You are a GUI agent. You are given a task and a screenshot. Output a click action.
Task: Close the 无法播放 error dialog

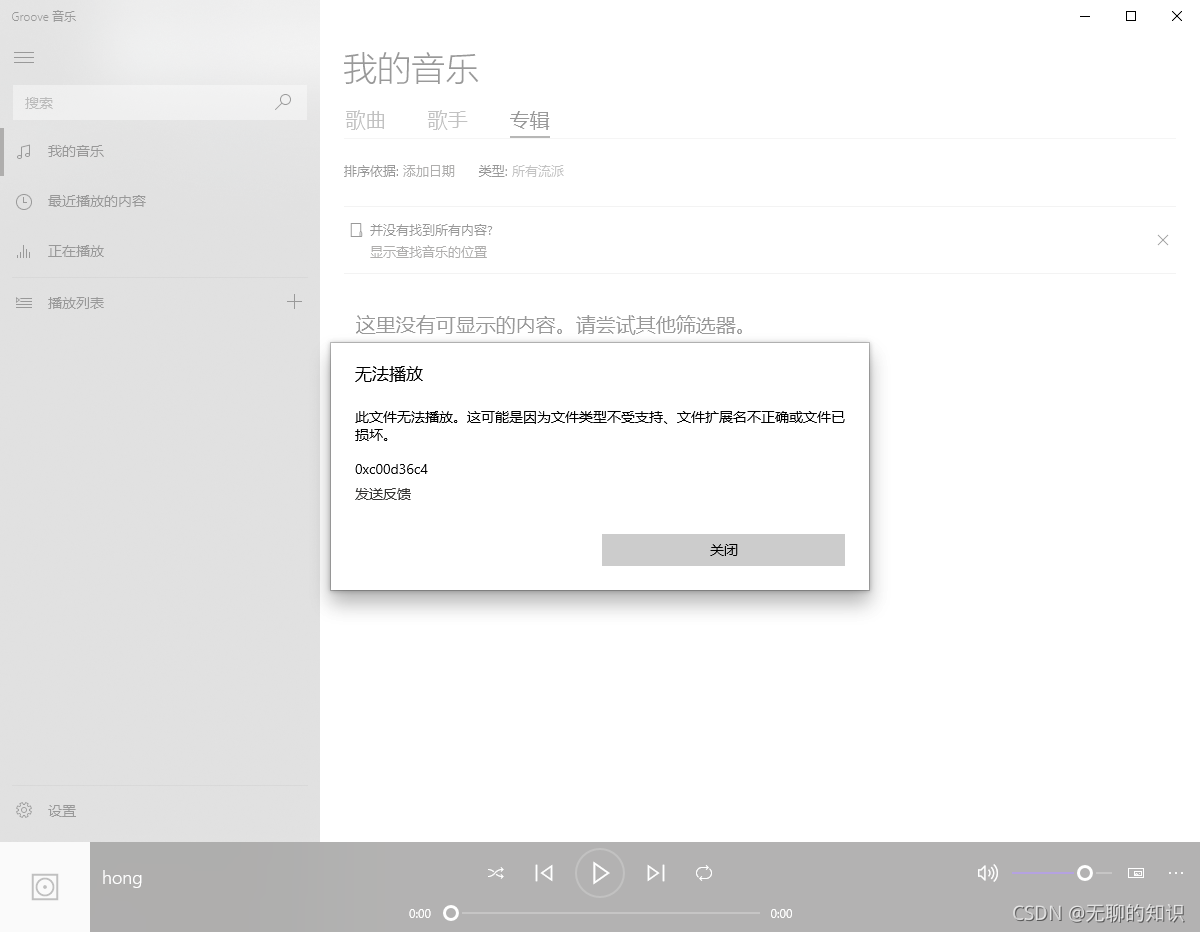722,549
